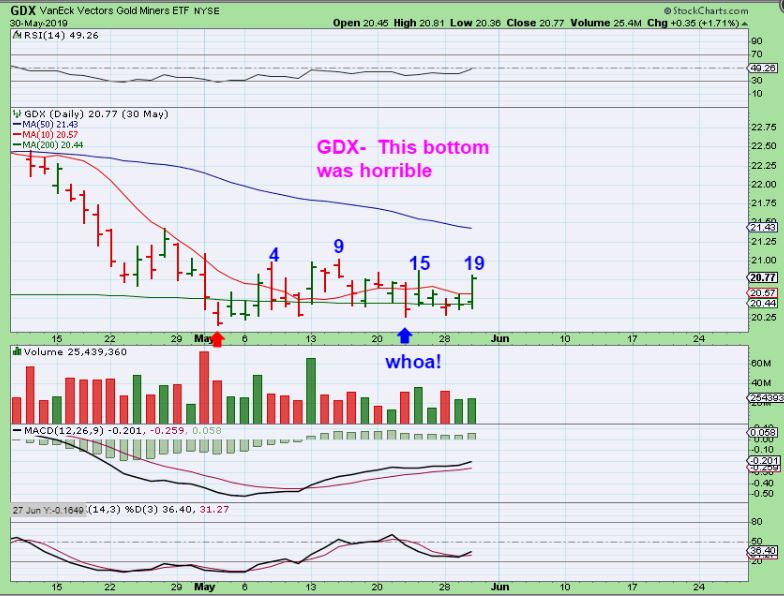This screenshot has width=784, height=596.
Task: Click the 40M volume scale label
Action: (760, 384)
